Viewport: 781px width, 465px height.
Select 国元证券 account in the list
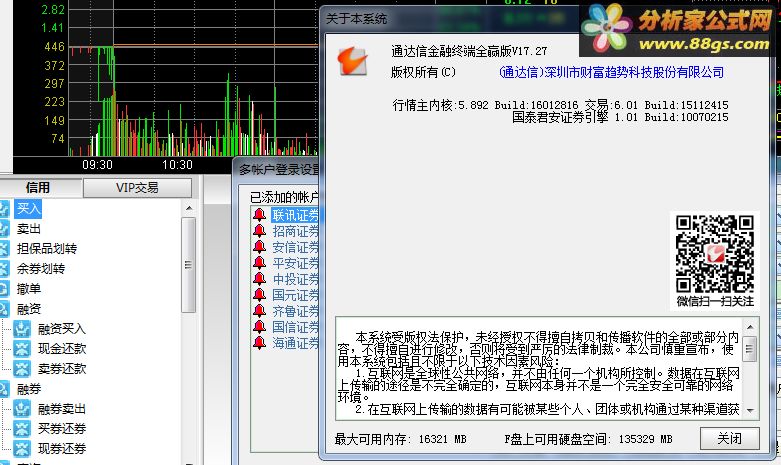[295, 295]
